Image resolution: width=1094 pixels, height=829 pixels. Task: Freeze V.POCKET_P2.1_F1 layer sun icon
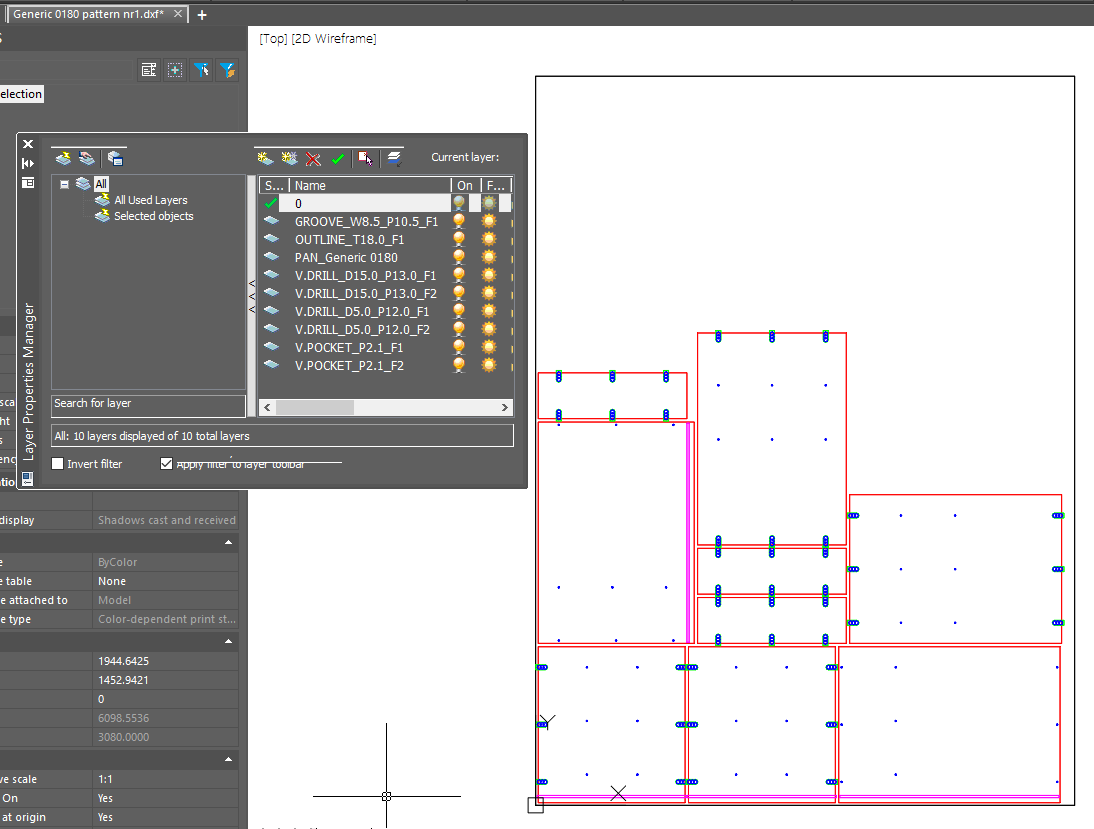[489, 347]
